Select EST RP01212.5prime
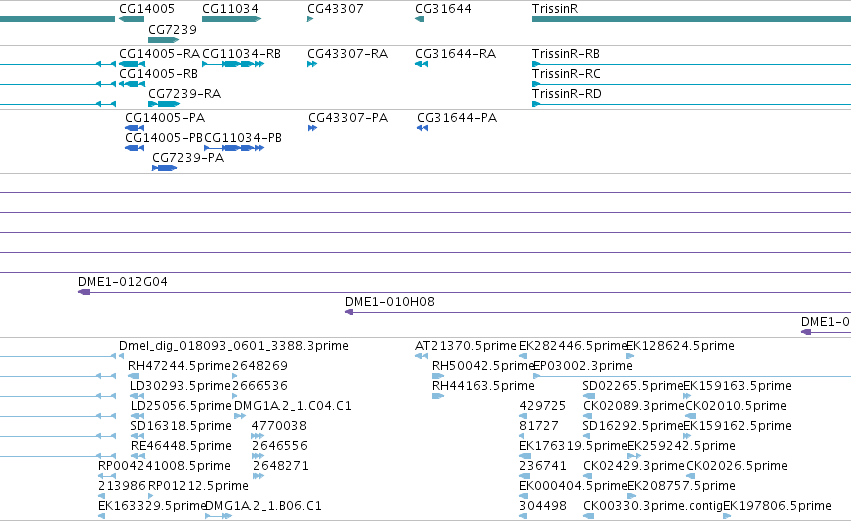851x521 pixels. pyautogui.click(x=198, y=486)
